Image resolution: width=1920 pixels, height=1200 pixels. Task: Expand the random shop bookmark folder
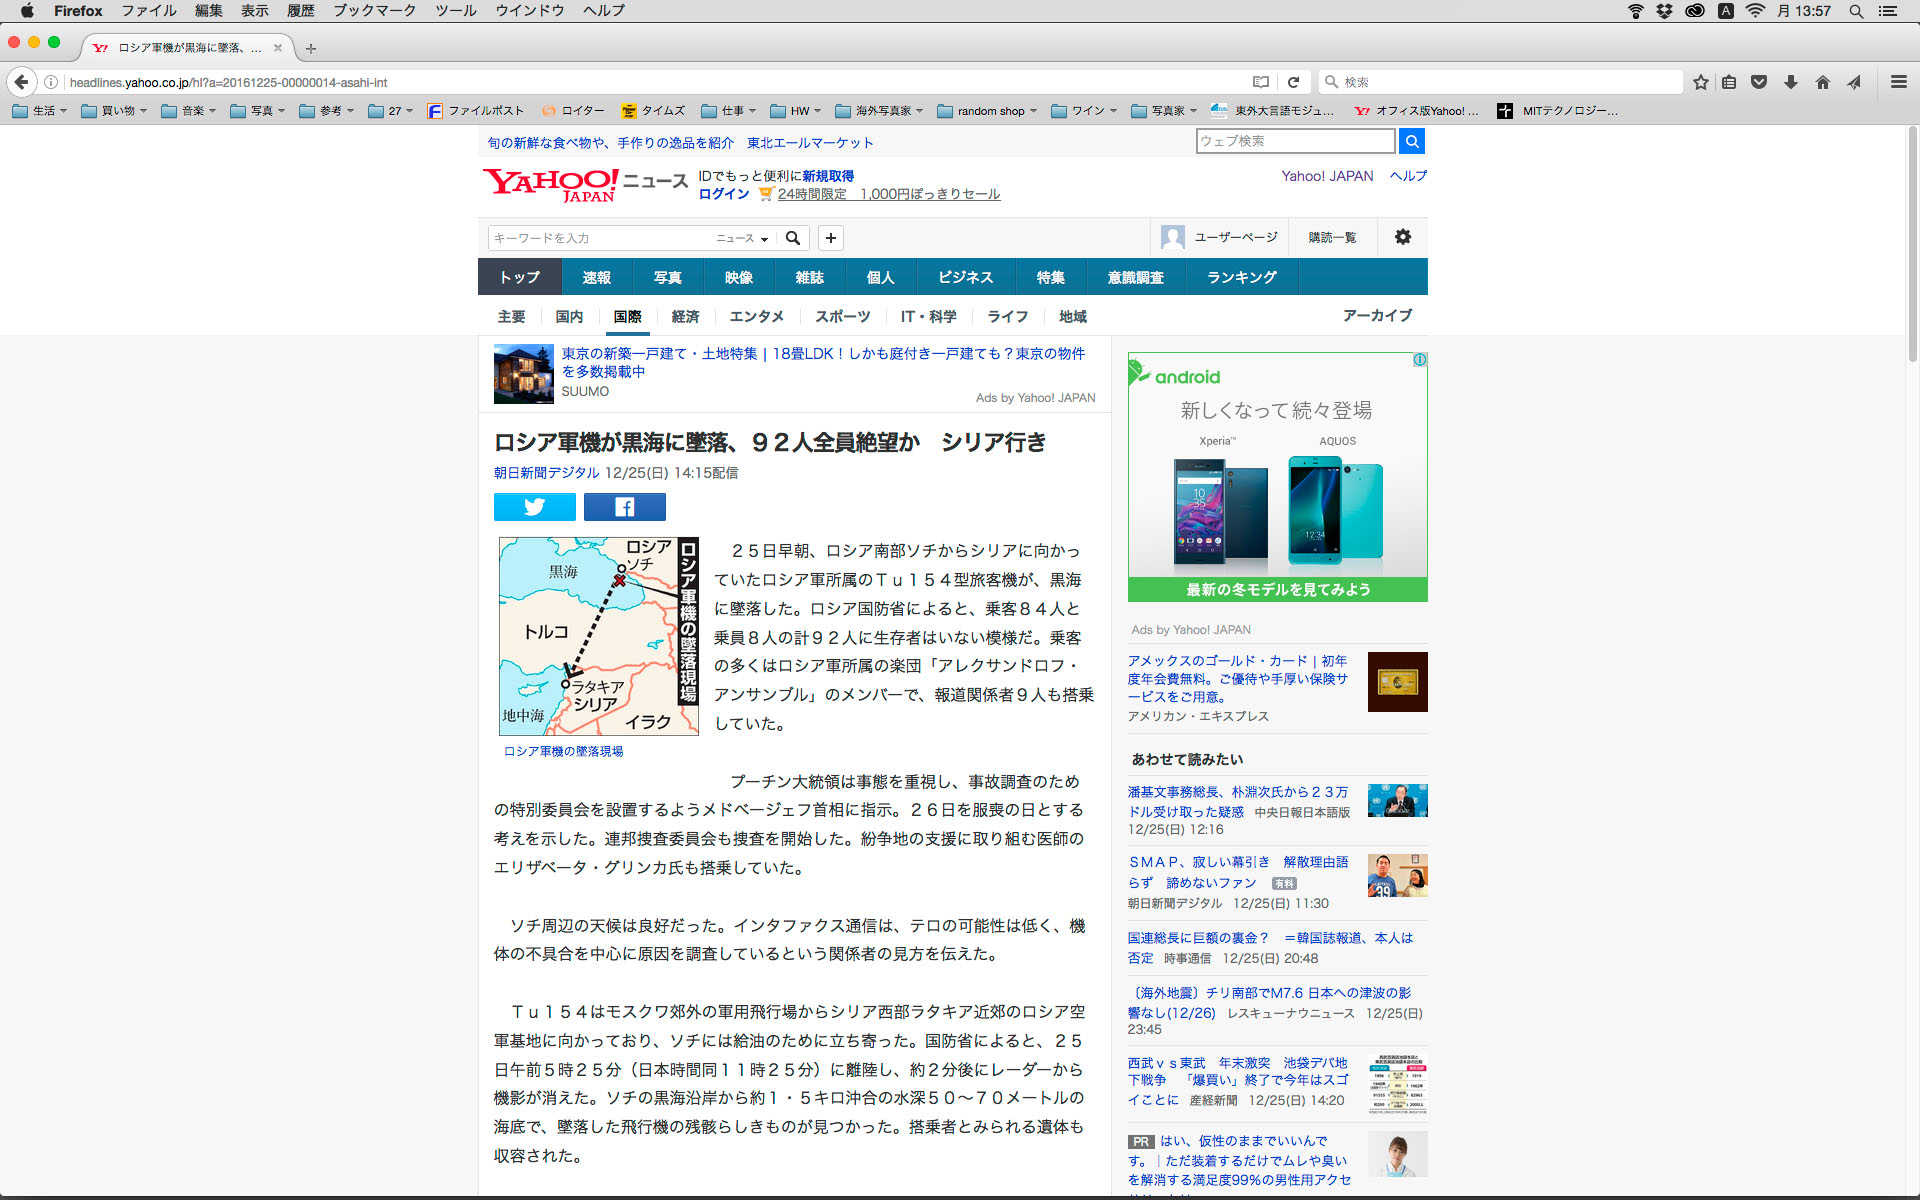pos(988,111)
